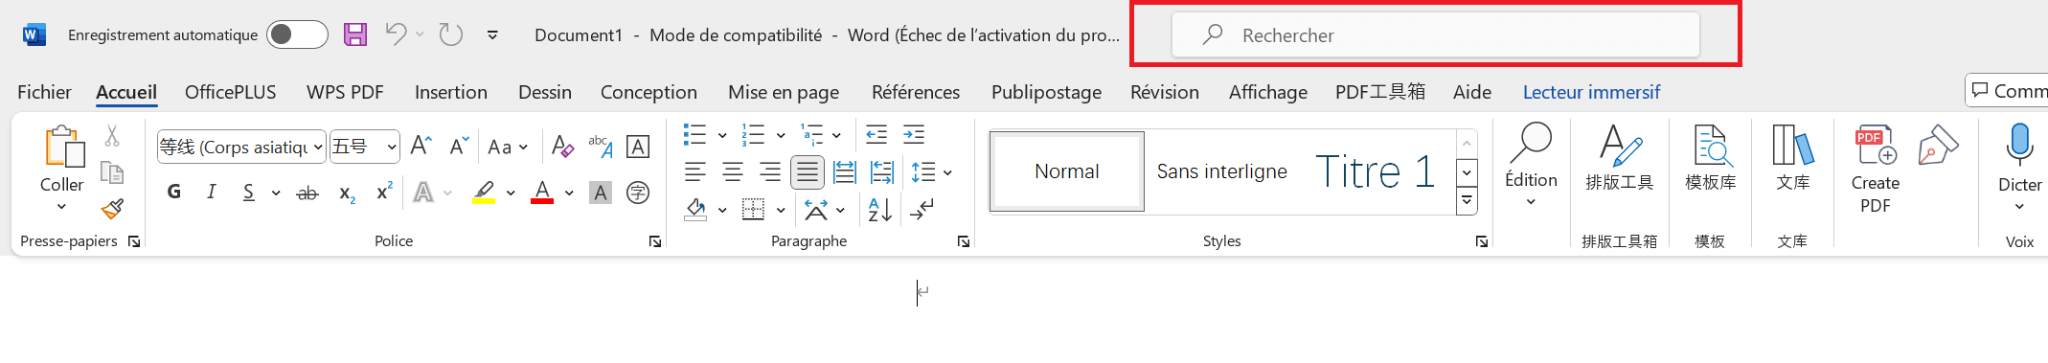Image resolution: width=2048 pixels, height=363 pixels.
Task: Click the Coller paste icon
Action: (65, 147)
